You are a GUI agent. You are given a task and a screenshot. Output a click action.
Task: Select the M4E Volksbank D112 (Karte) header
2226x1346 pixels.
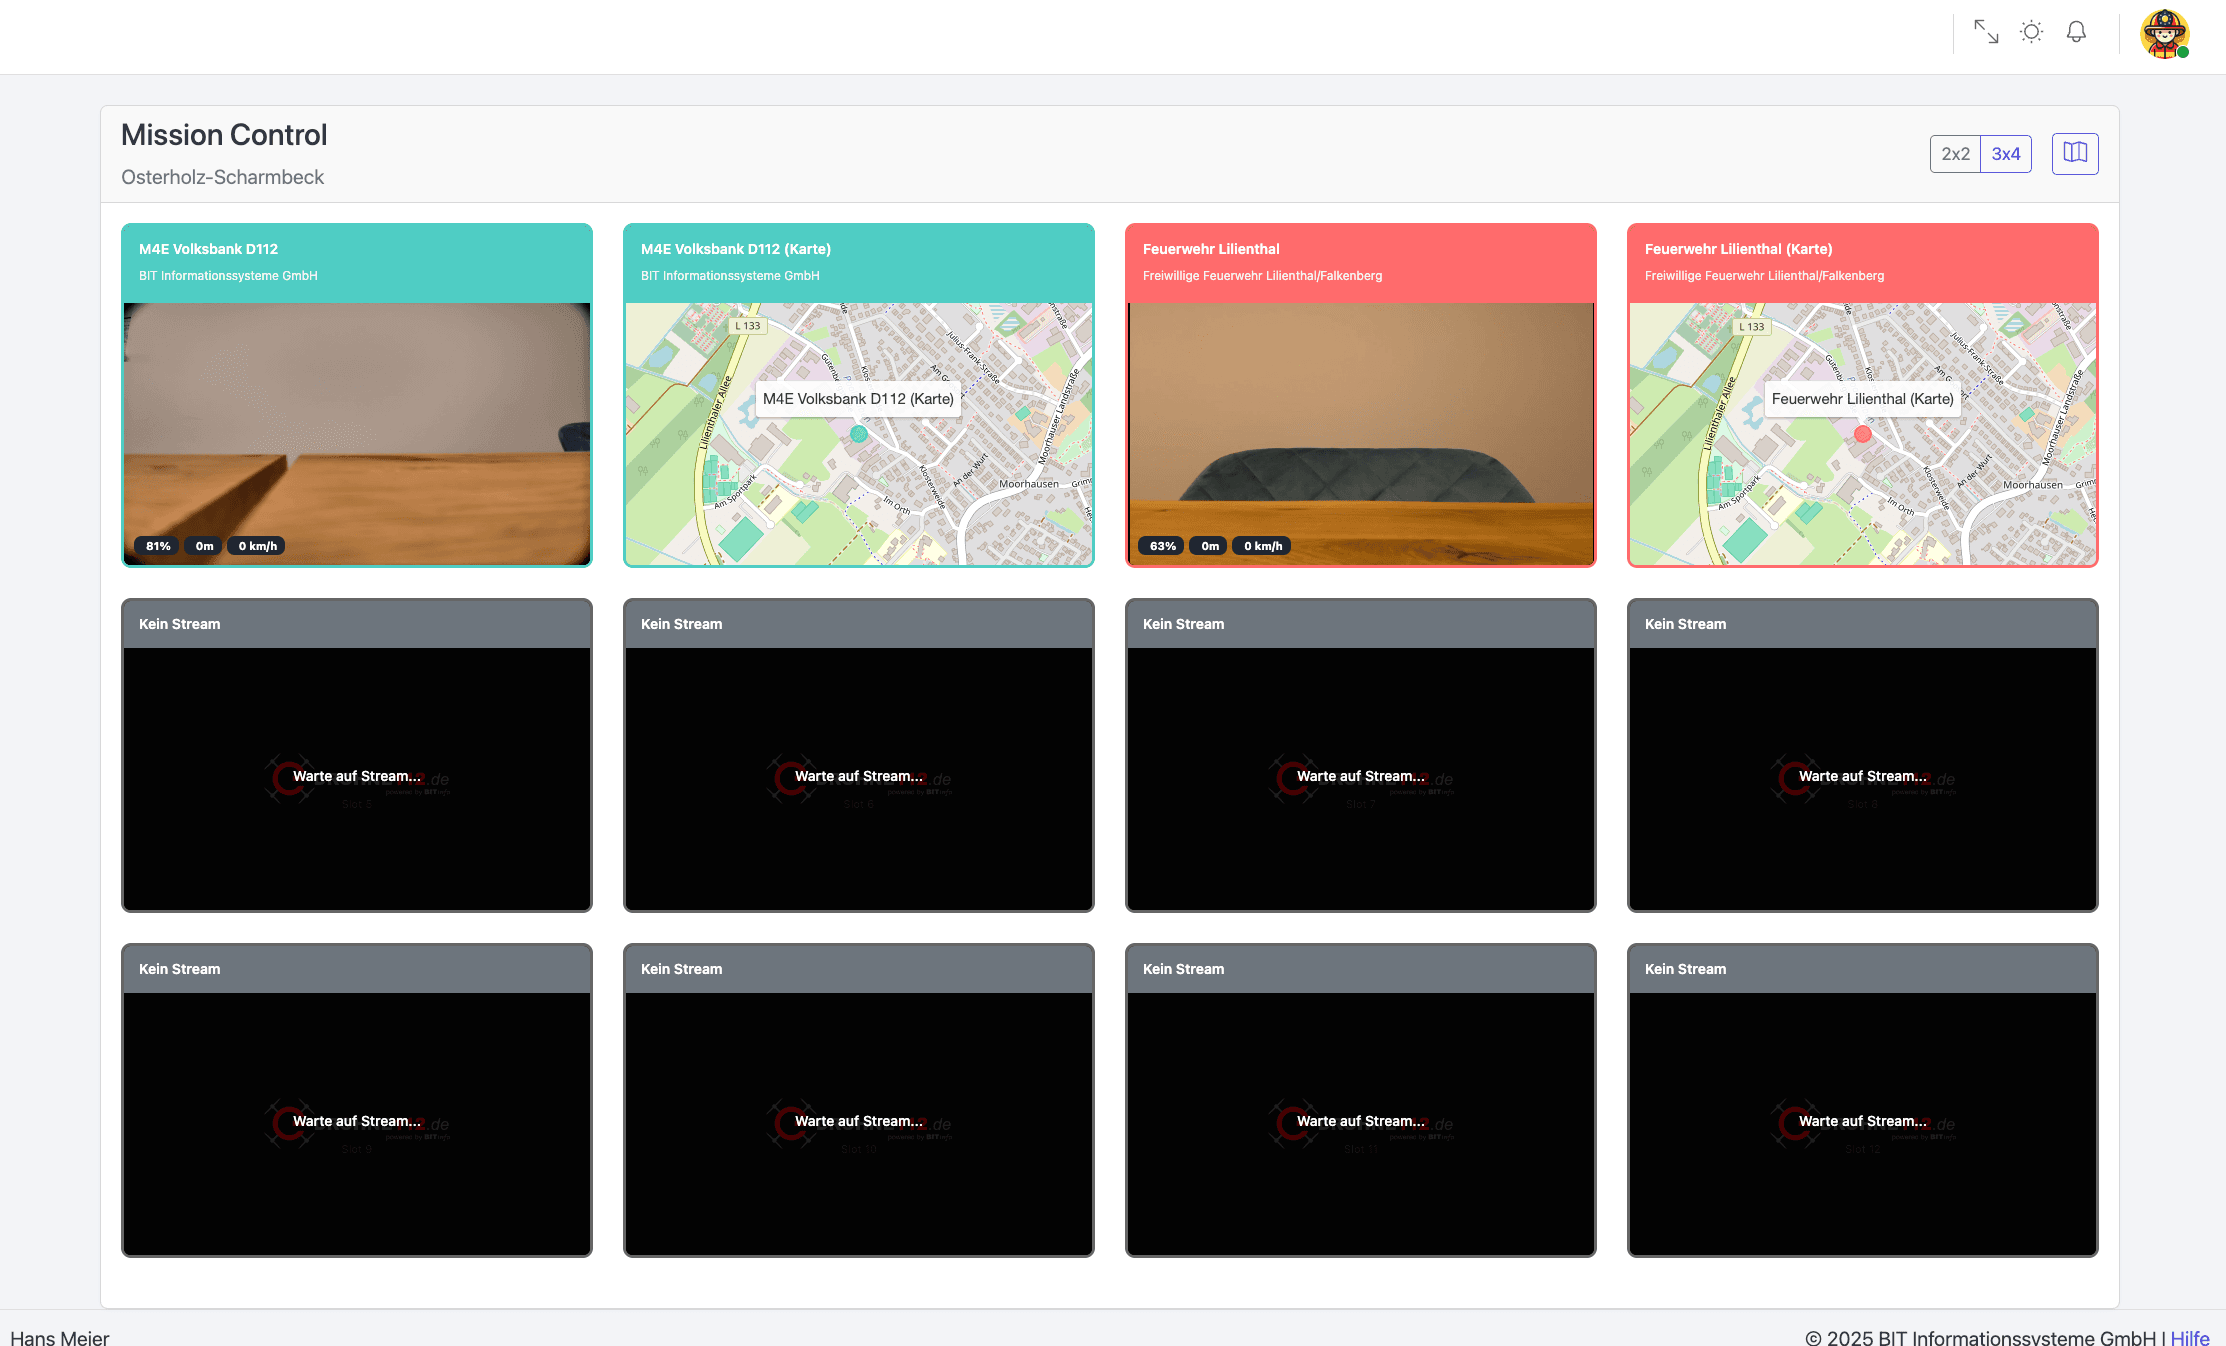858,261
